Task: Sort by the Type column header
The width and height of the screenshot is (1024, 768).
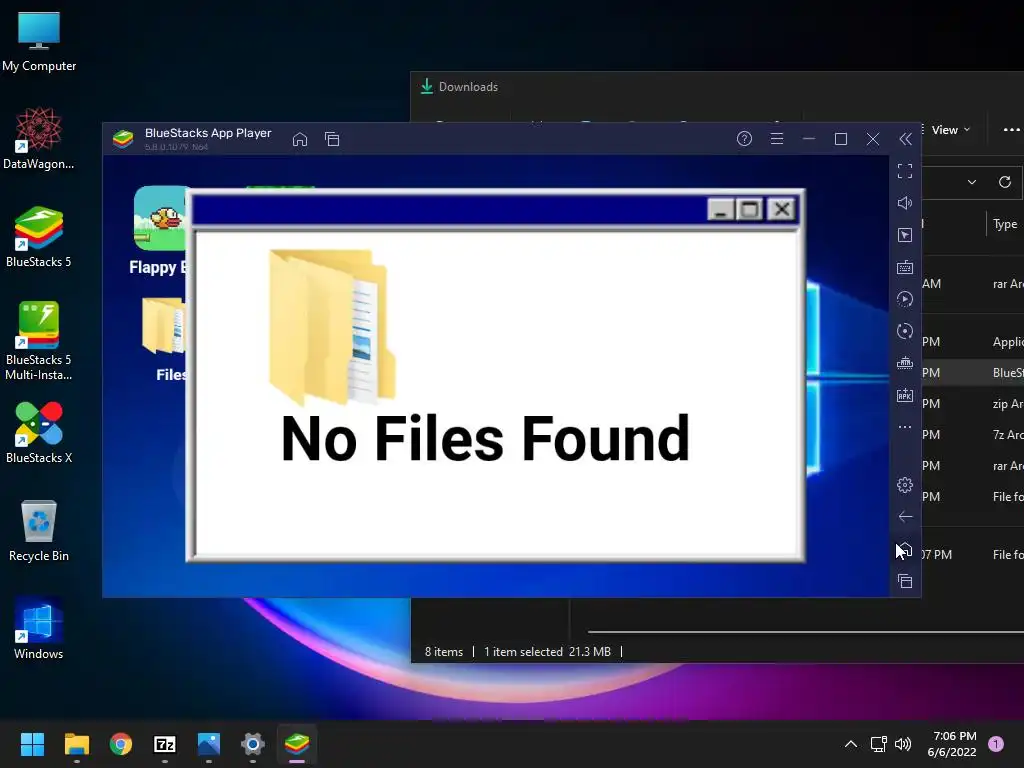Action: click(1005, 224)
